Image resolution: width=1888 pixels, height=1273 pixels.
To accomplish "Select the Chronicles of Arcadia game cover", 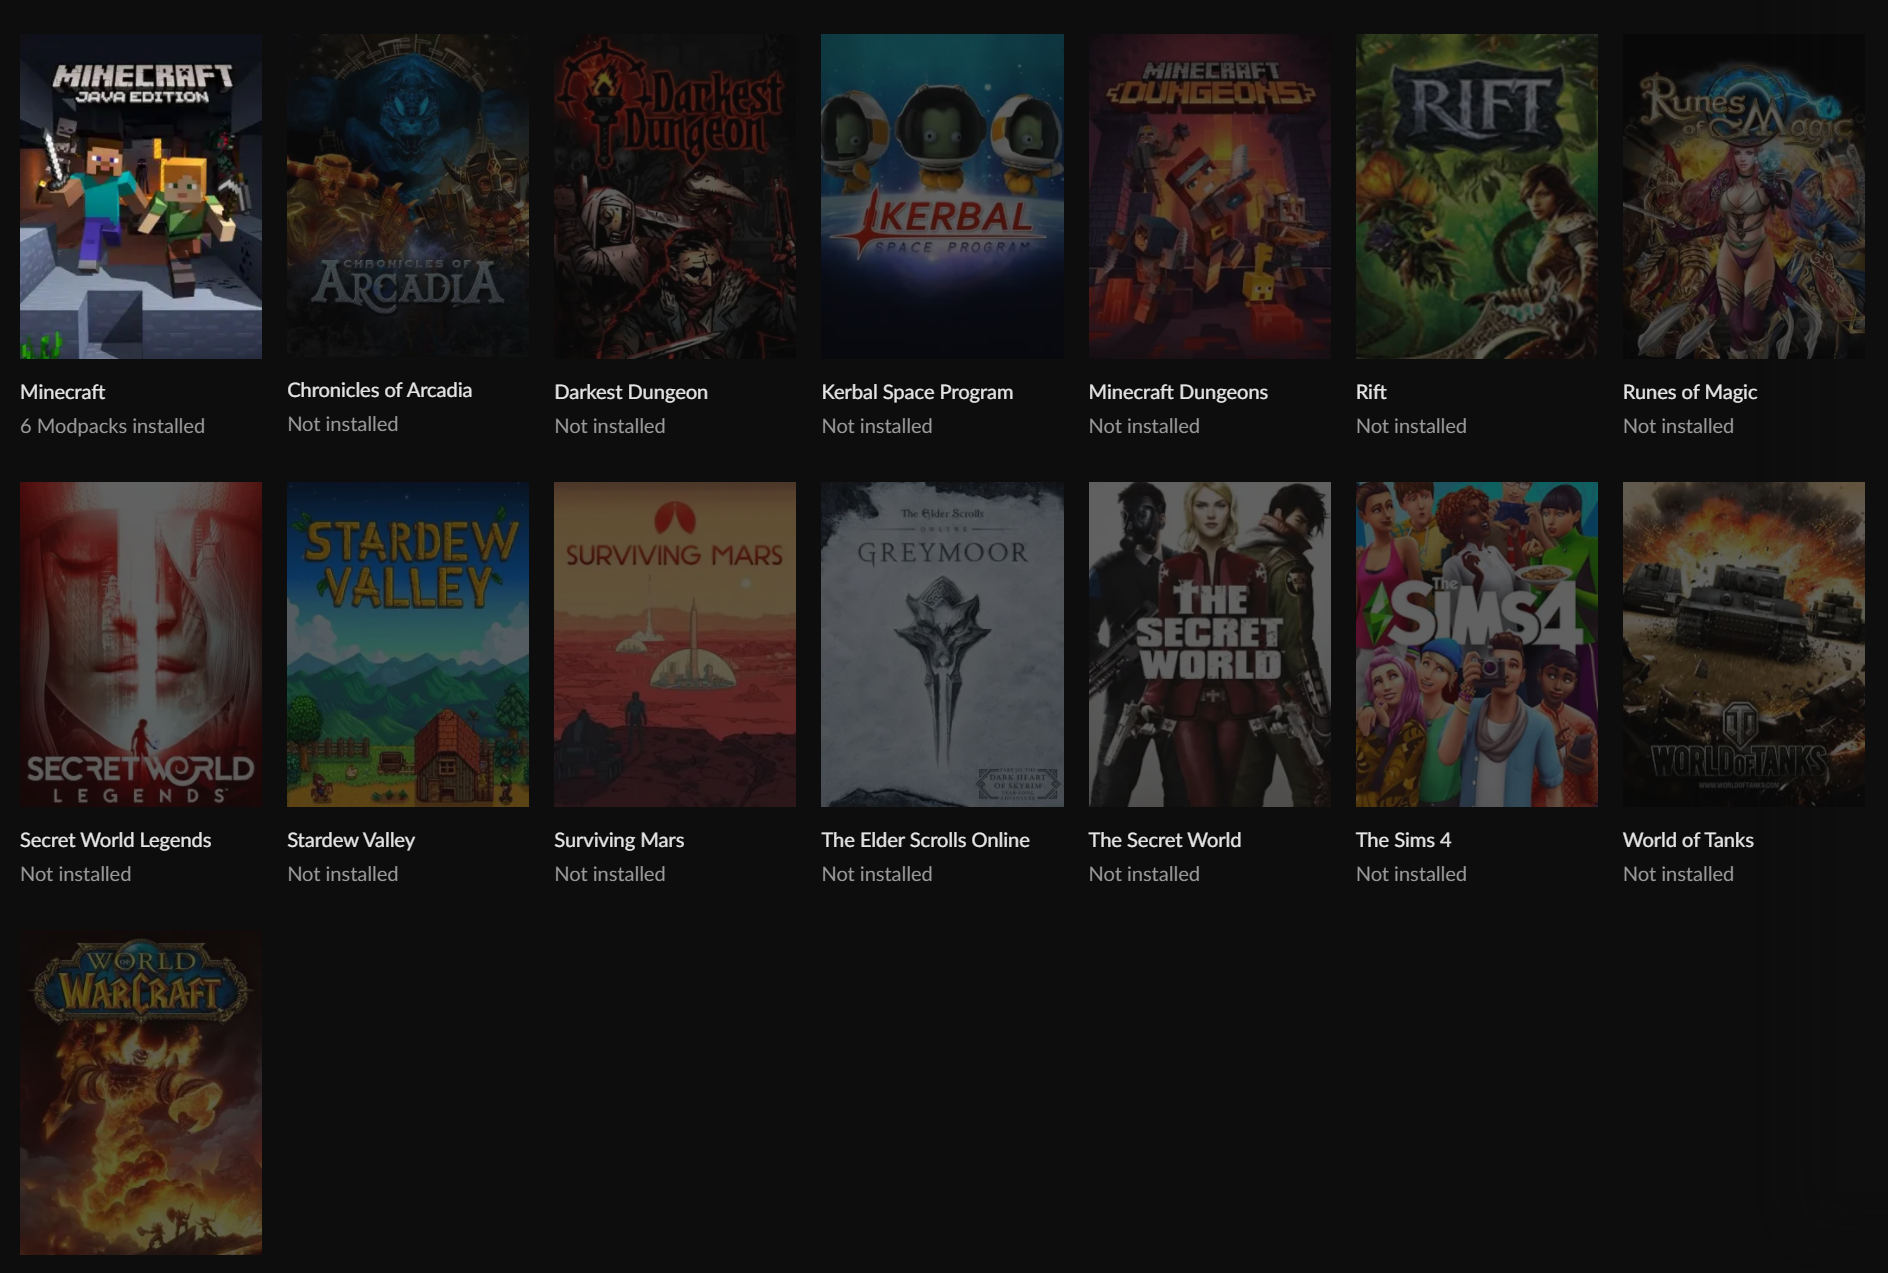I will point(408,196).
